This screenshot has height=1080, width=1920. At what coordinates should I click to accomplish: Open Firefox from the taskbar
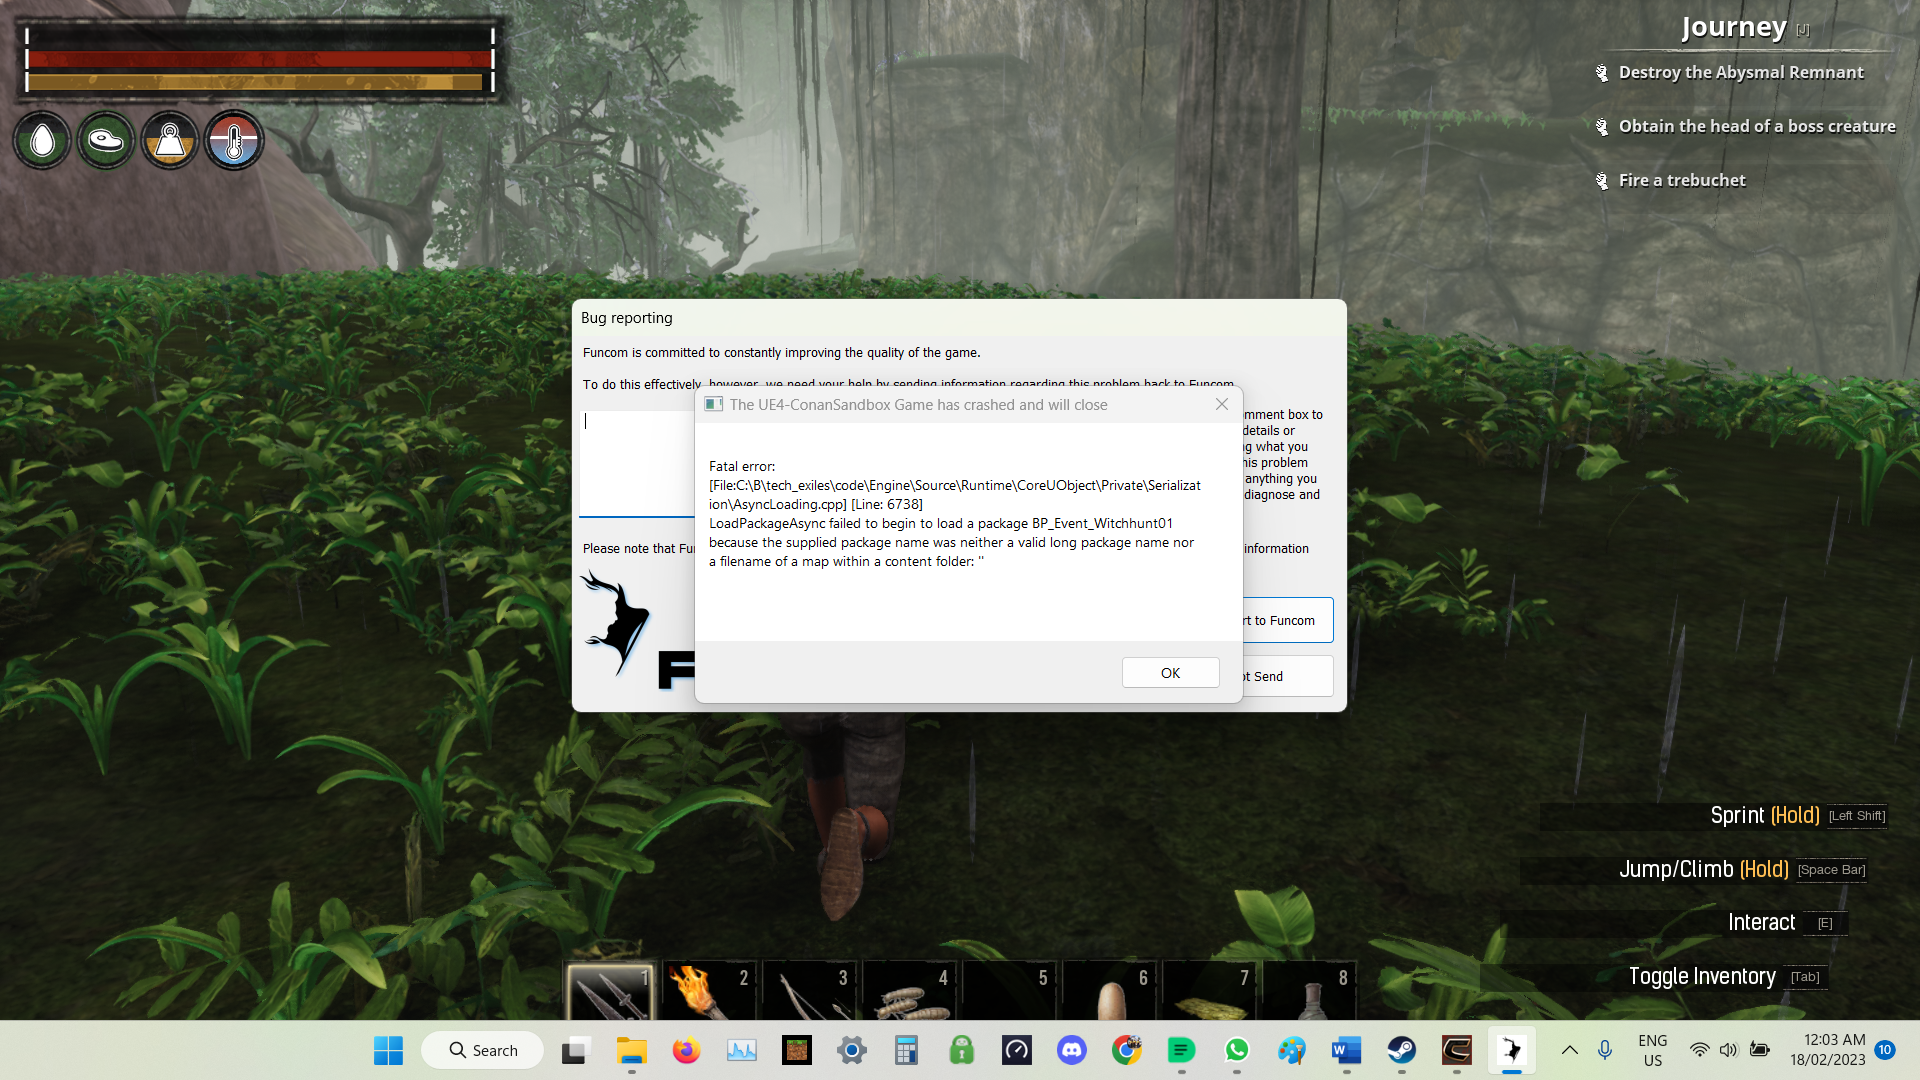coord(686,1050)
